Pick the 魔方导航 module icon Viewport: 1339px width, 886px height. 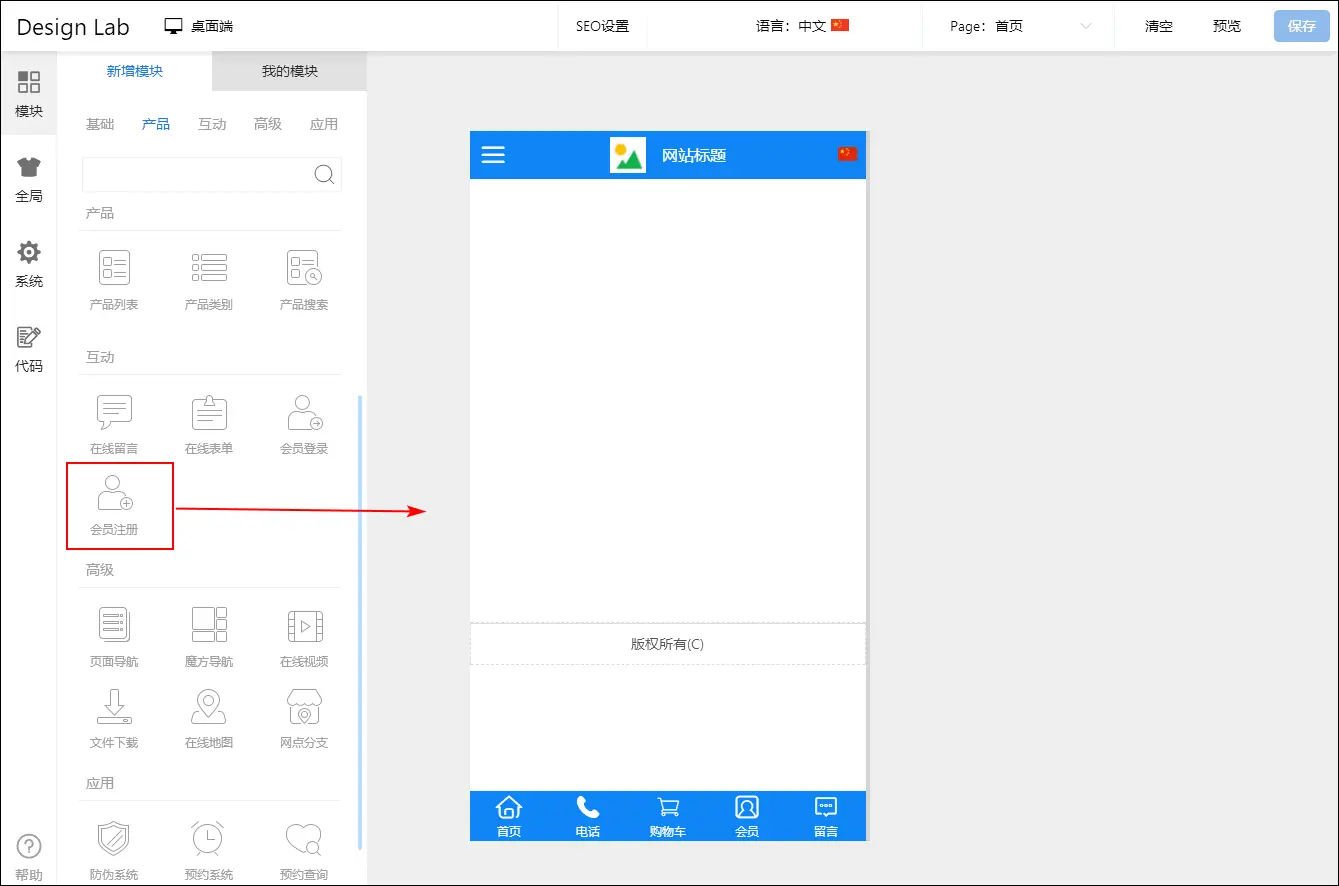[x=209, y=625]
